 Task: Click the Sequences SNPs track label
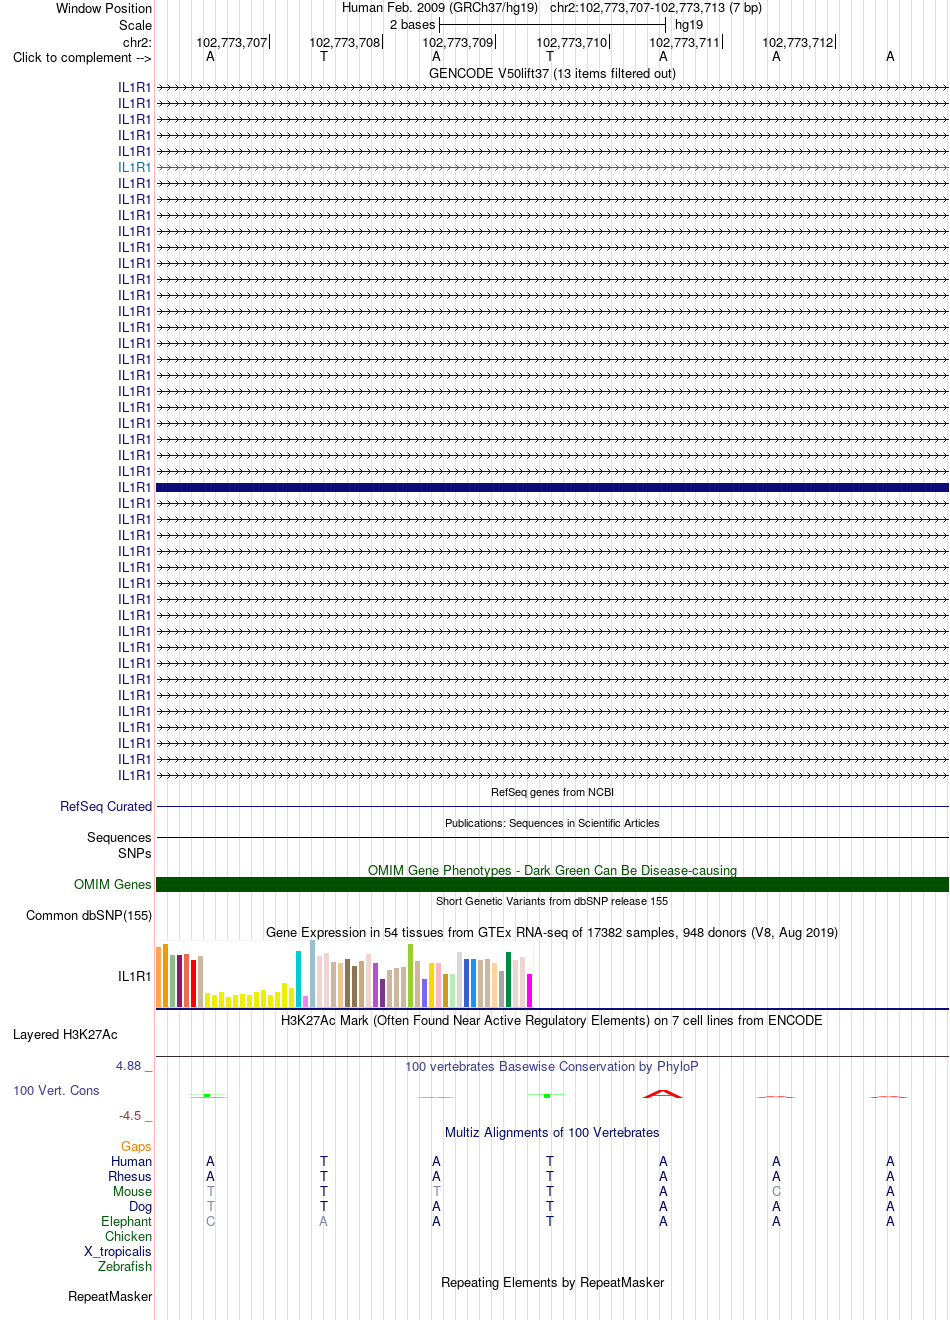tap(119, 845)
